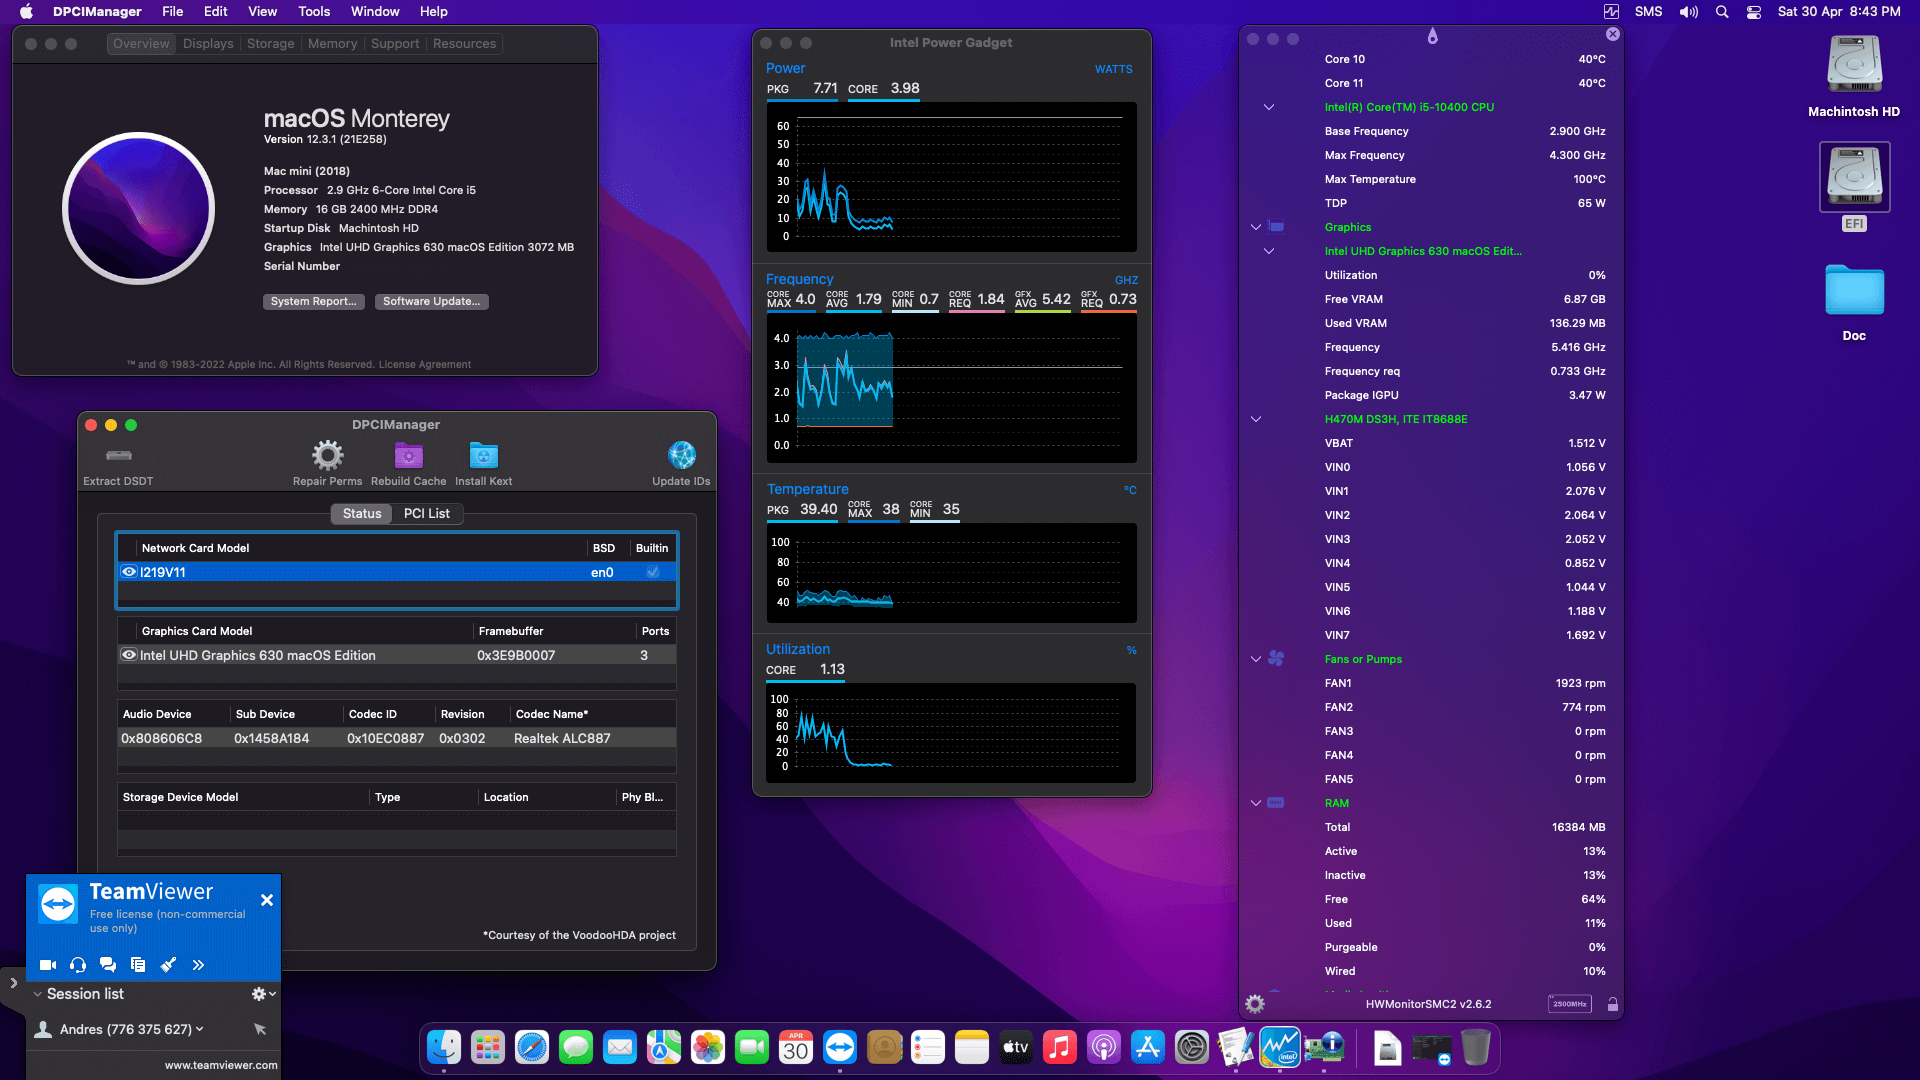The height and width of the screenshot is (1080, 1920).
Task: Click the Update IDs globe icon
Action: click(681, 455)
